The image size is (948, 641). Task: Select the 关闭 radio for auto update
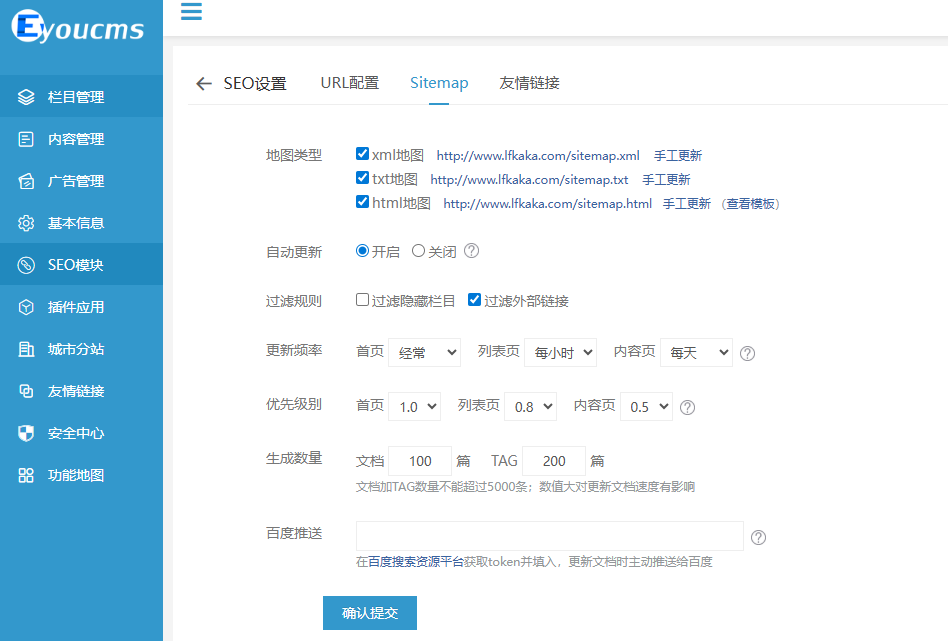417,250
